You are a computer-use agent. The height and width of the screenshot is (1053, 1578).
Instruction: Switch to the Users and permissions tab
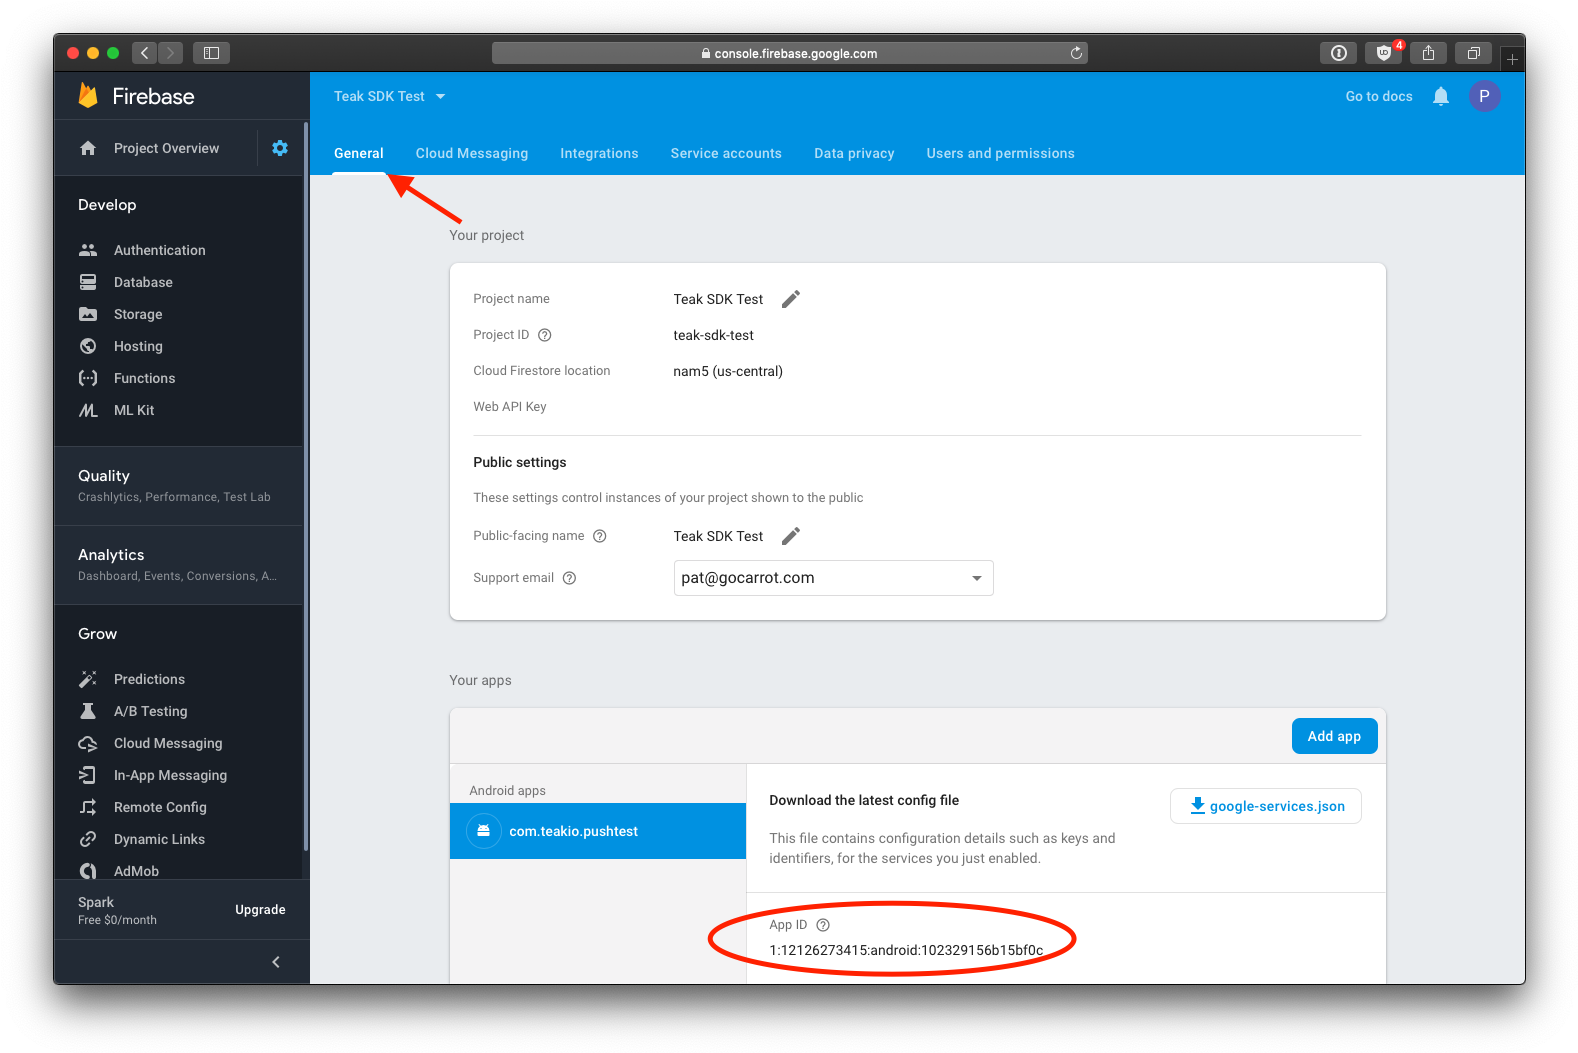tap(1000, 153)
